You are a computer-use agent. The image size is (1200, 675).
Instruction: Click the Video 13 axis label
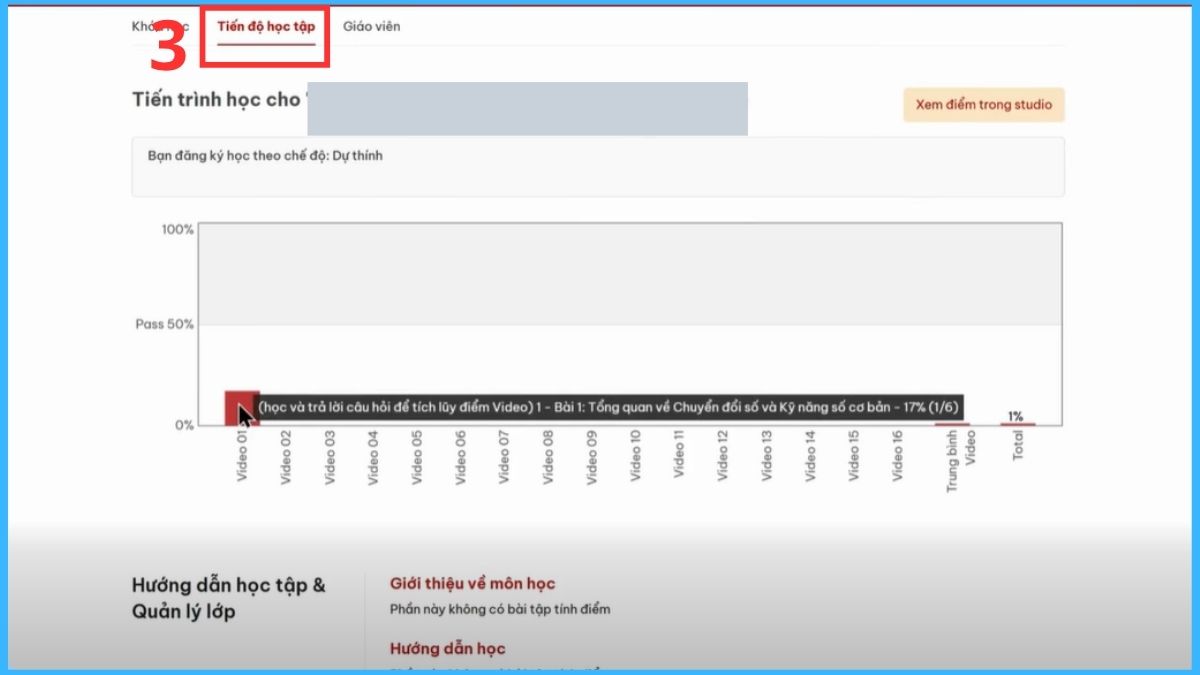[x=767, y=457]
